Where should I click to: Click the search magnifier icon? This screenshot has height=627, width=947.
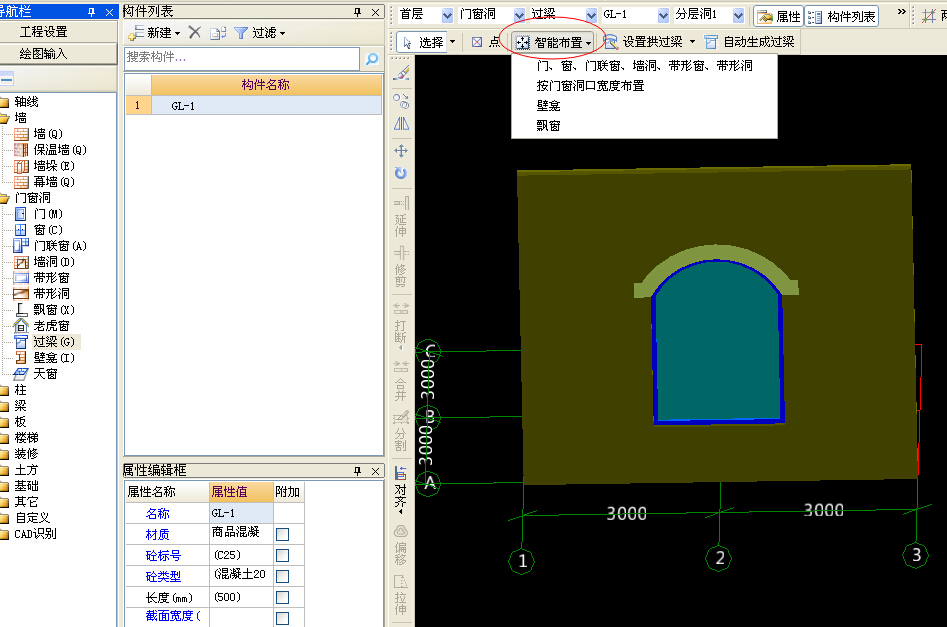click(x=372, y=59)
